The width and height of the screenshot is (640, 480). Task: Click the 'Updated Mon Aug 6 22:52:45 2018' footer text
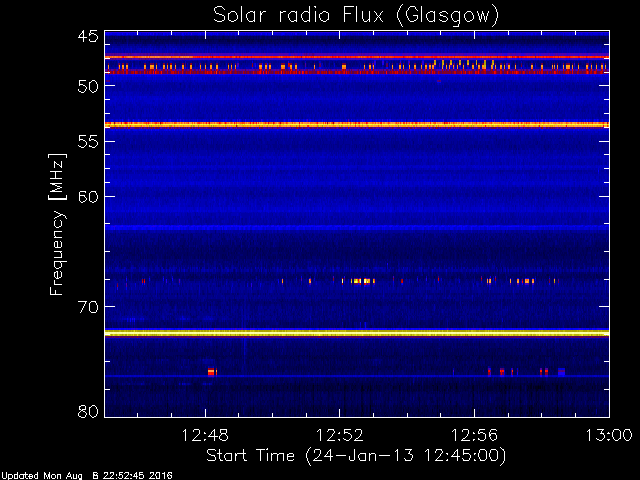87,476
